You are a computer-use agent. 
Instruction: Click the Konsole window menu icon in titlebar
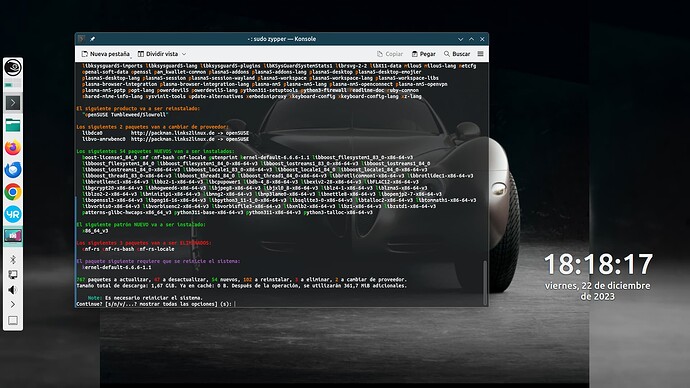(81, 39)
